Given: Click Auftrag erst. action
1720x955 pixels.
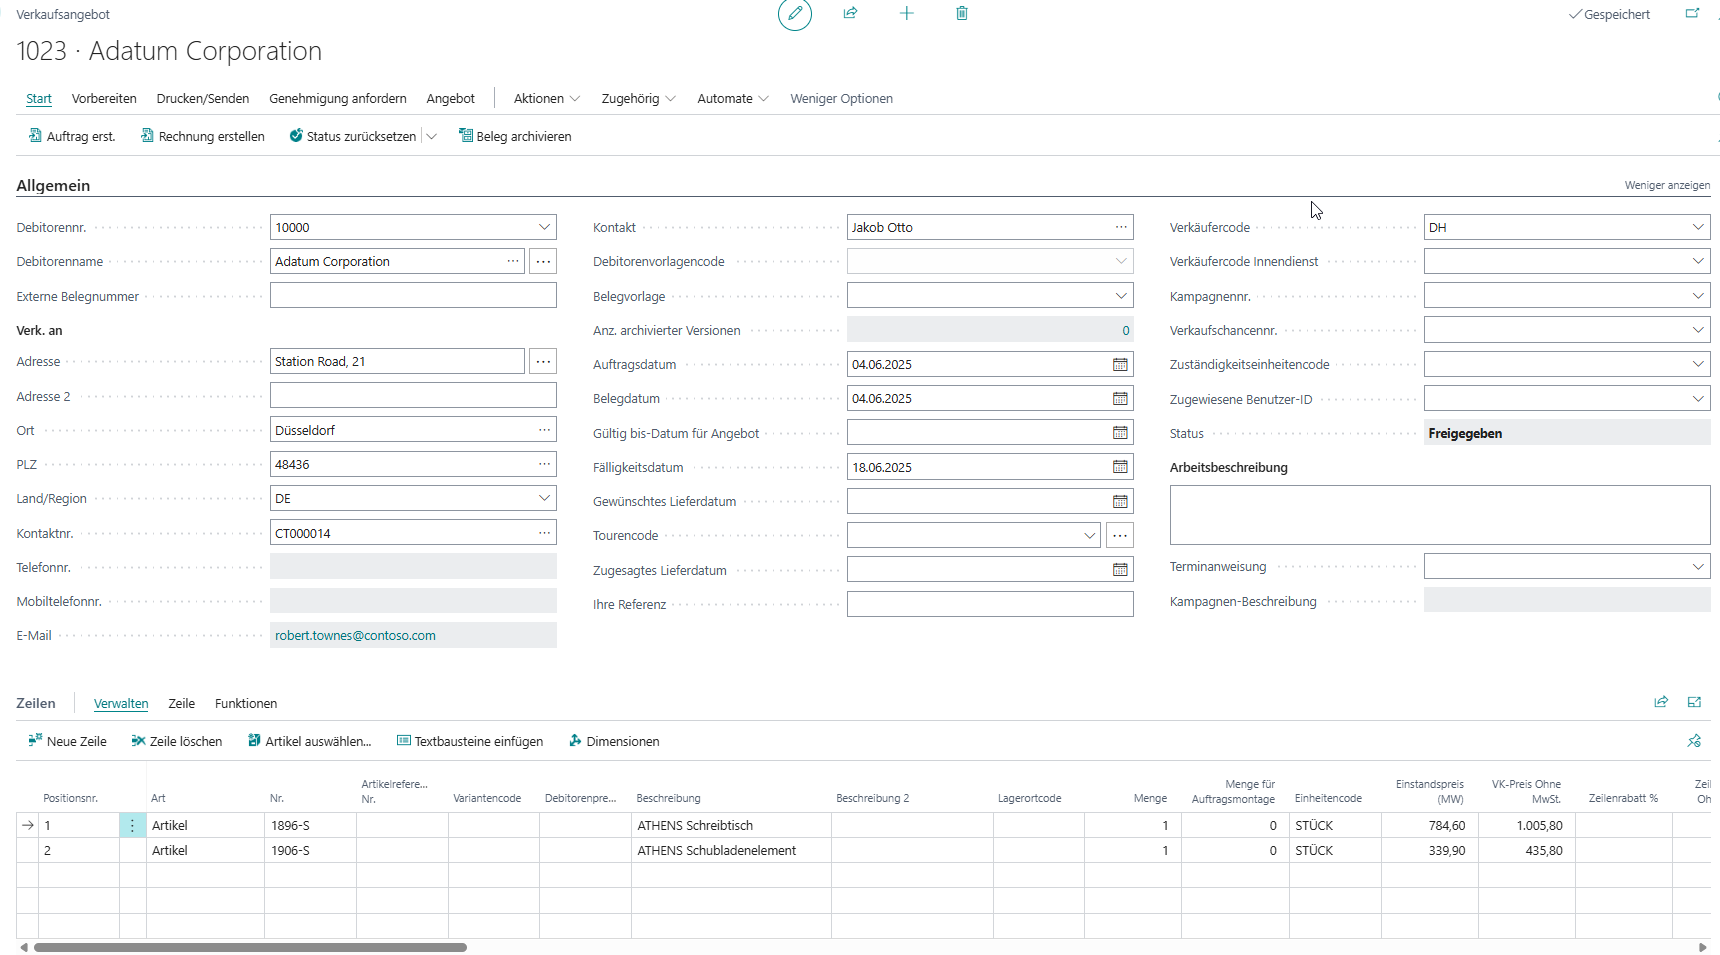Looking at the screenshot, I should click(72, 136).
